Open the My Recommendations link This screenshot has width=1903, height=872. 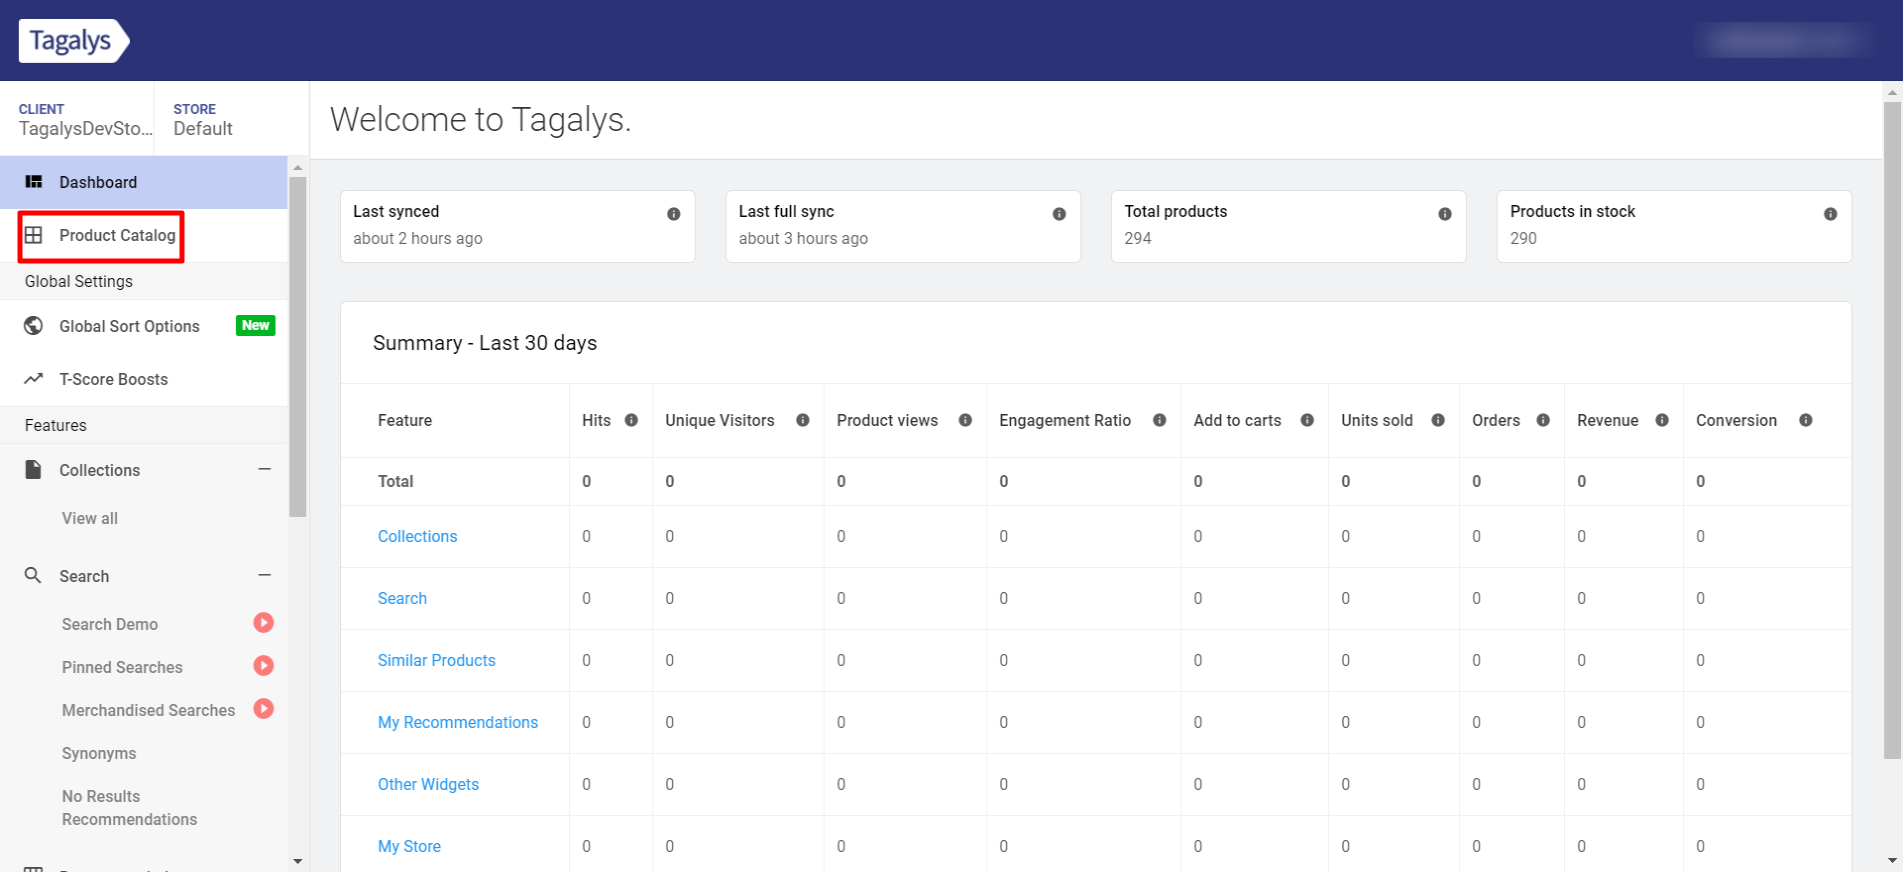[457, 722]
